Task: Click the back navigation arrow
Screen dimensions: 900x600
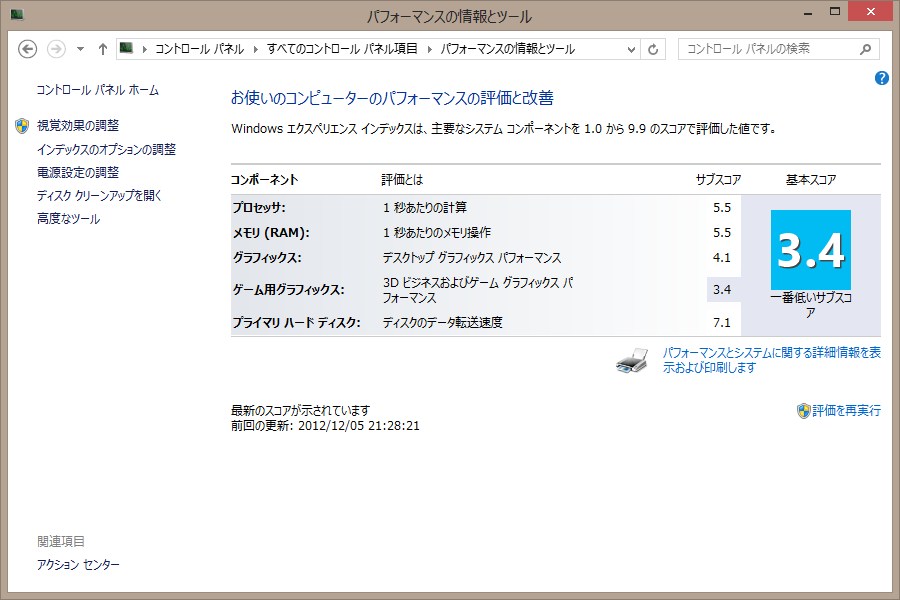Action: pos(28,49)
